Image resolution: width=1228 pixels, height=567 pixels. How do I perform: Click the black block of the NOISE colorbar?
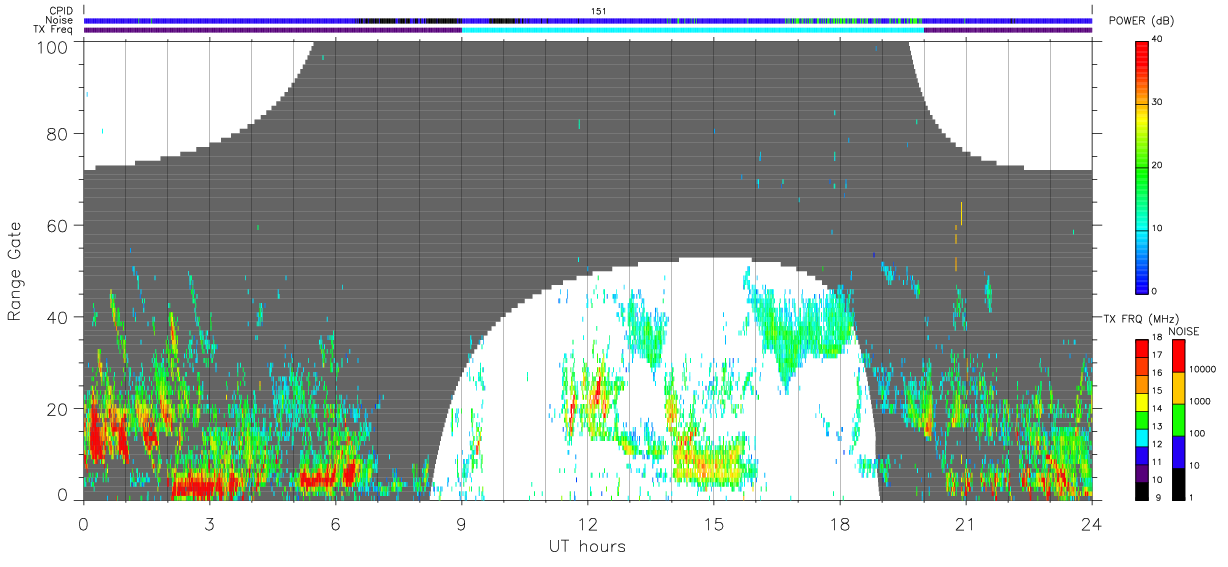tap(1179, 483)
